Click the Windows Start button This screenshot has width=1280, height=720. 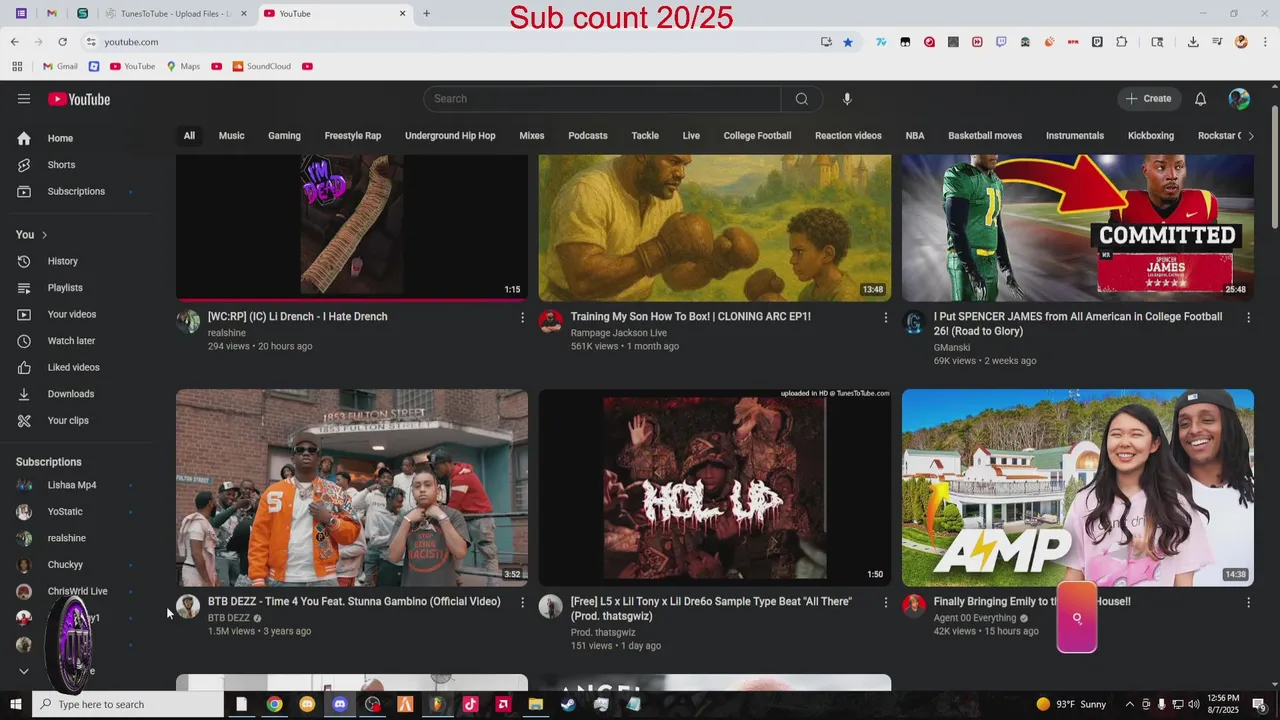pos(16,704)
